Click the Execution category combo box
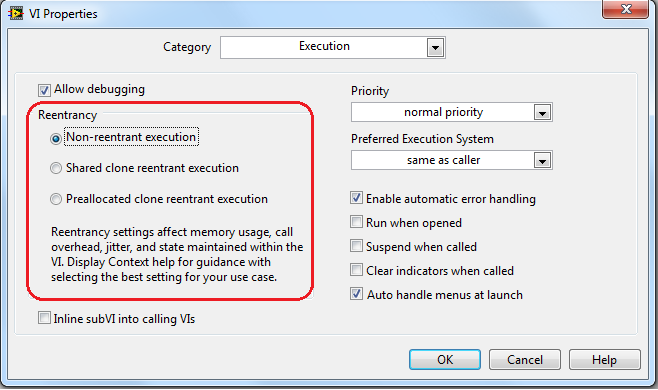 pyautogui.click(x=332, y=47)
